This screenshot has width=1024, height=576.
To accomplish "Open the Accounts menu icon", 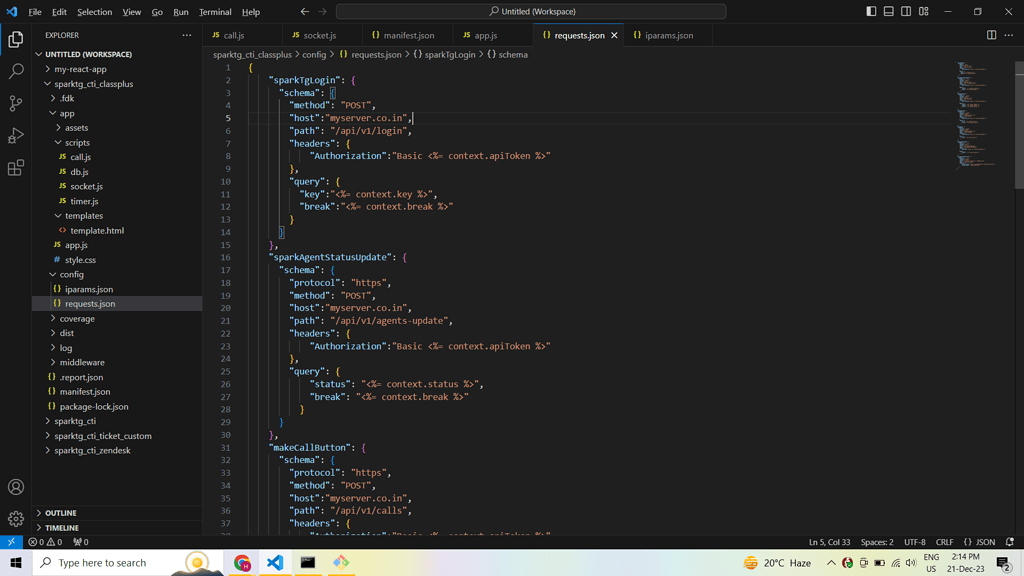I will [x=16, y=487].
